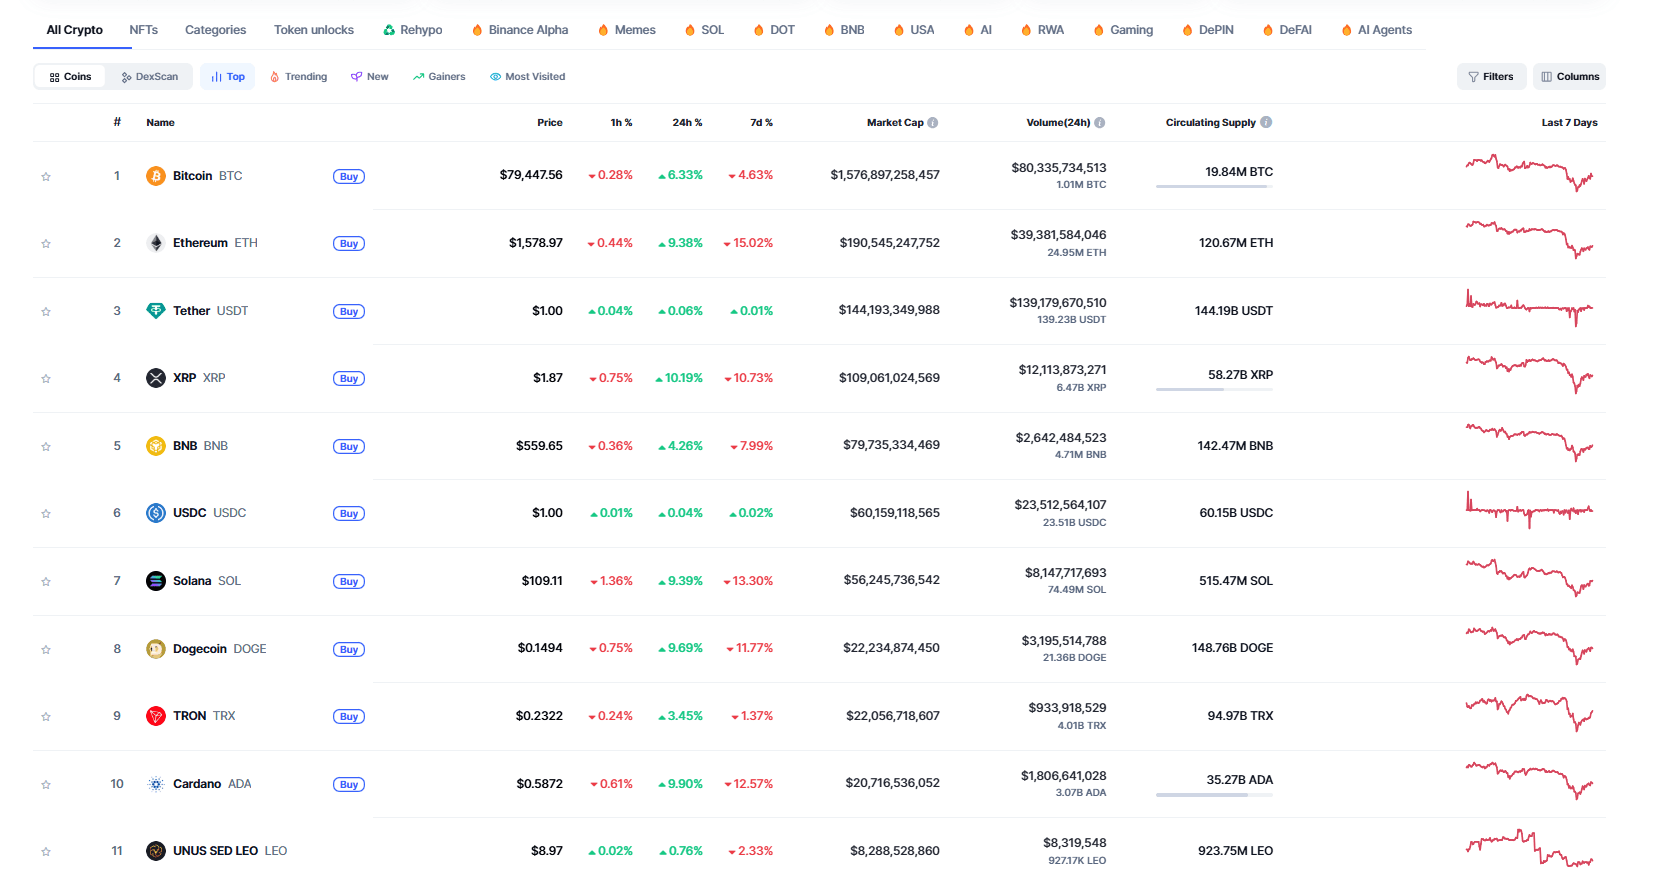1668x882 pixels.
Task: Show Most Visited coins
Action: (528, 77)
